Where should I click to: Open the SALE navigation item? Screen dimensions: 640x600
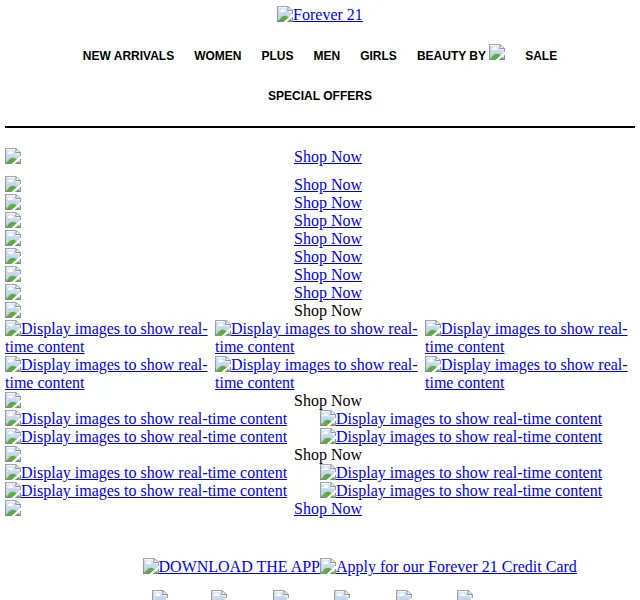click(x=541, y=56)
